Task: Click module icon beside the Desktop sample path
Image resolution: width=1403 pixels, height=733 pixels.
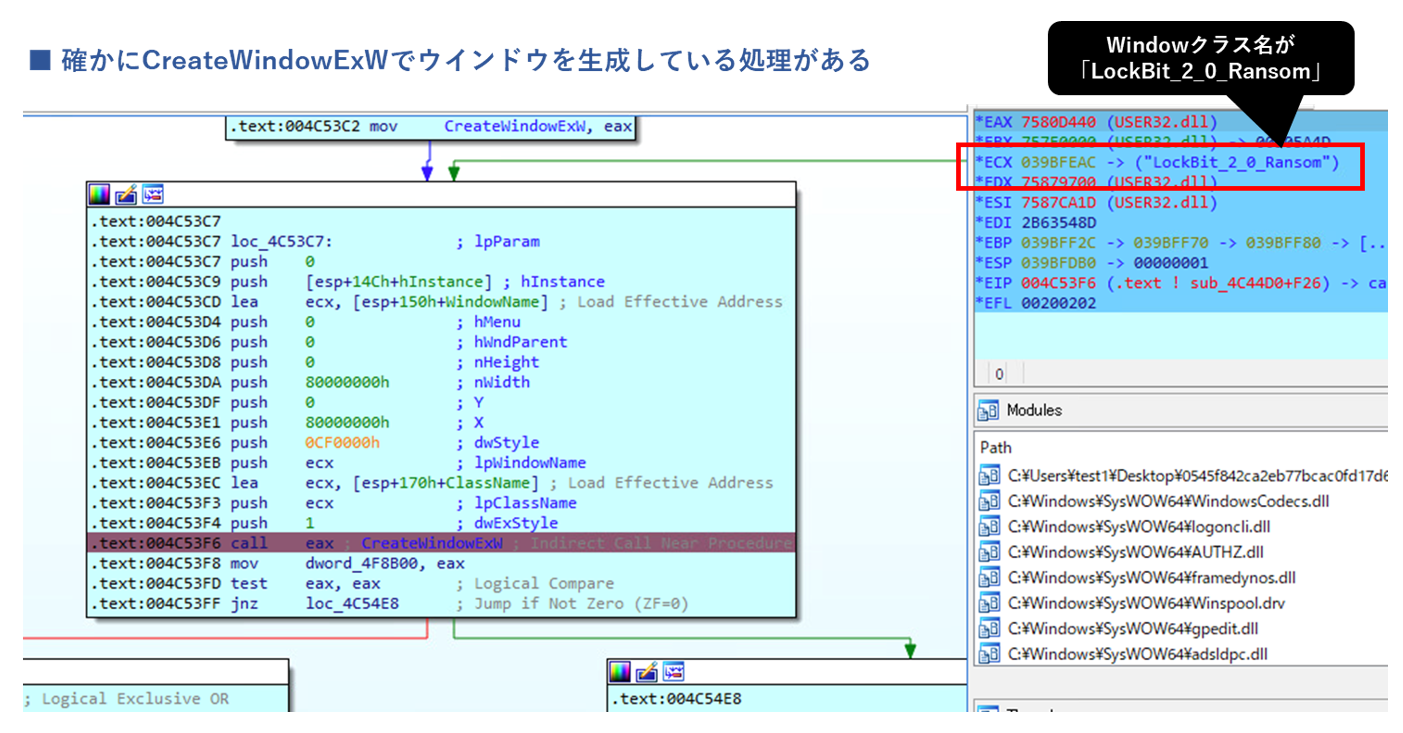Action: click(x=989, y=475)
